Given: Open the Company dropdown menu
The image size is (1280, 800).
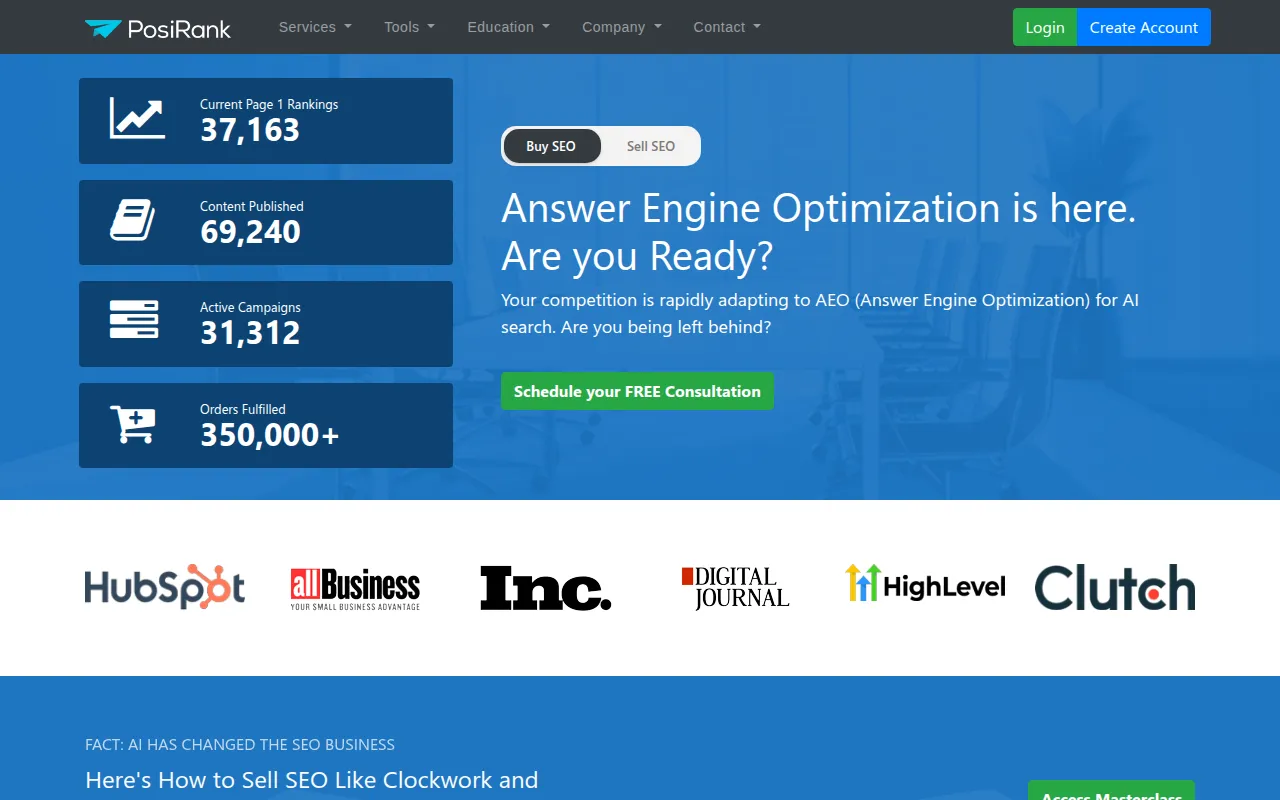Looking at the screenshot, I should pyautogui.click(x=622, y=27).
